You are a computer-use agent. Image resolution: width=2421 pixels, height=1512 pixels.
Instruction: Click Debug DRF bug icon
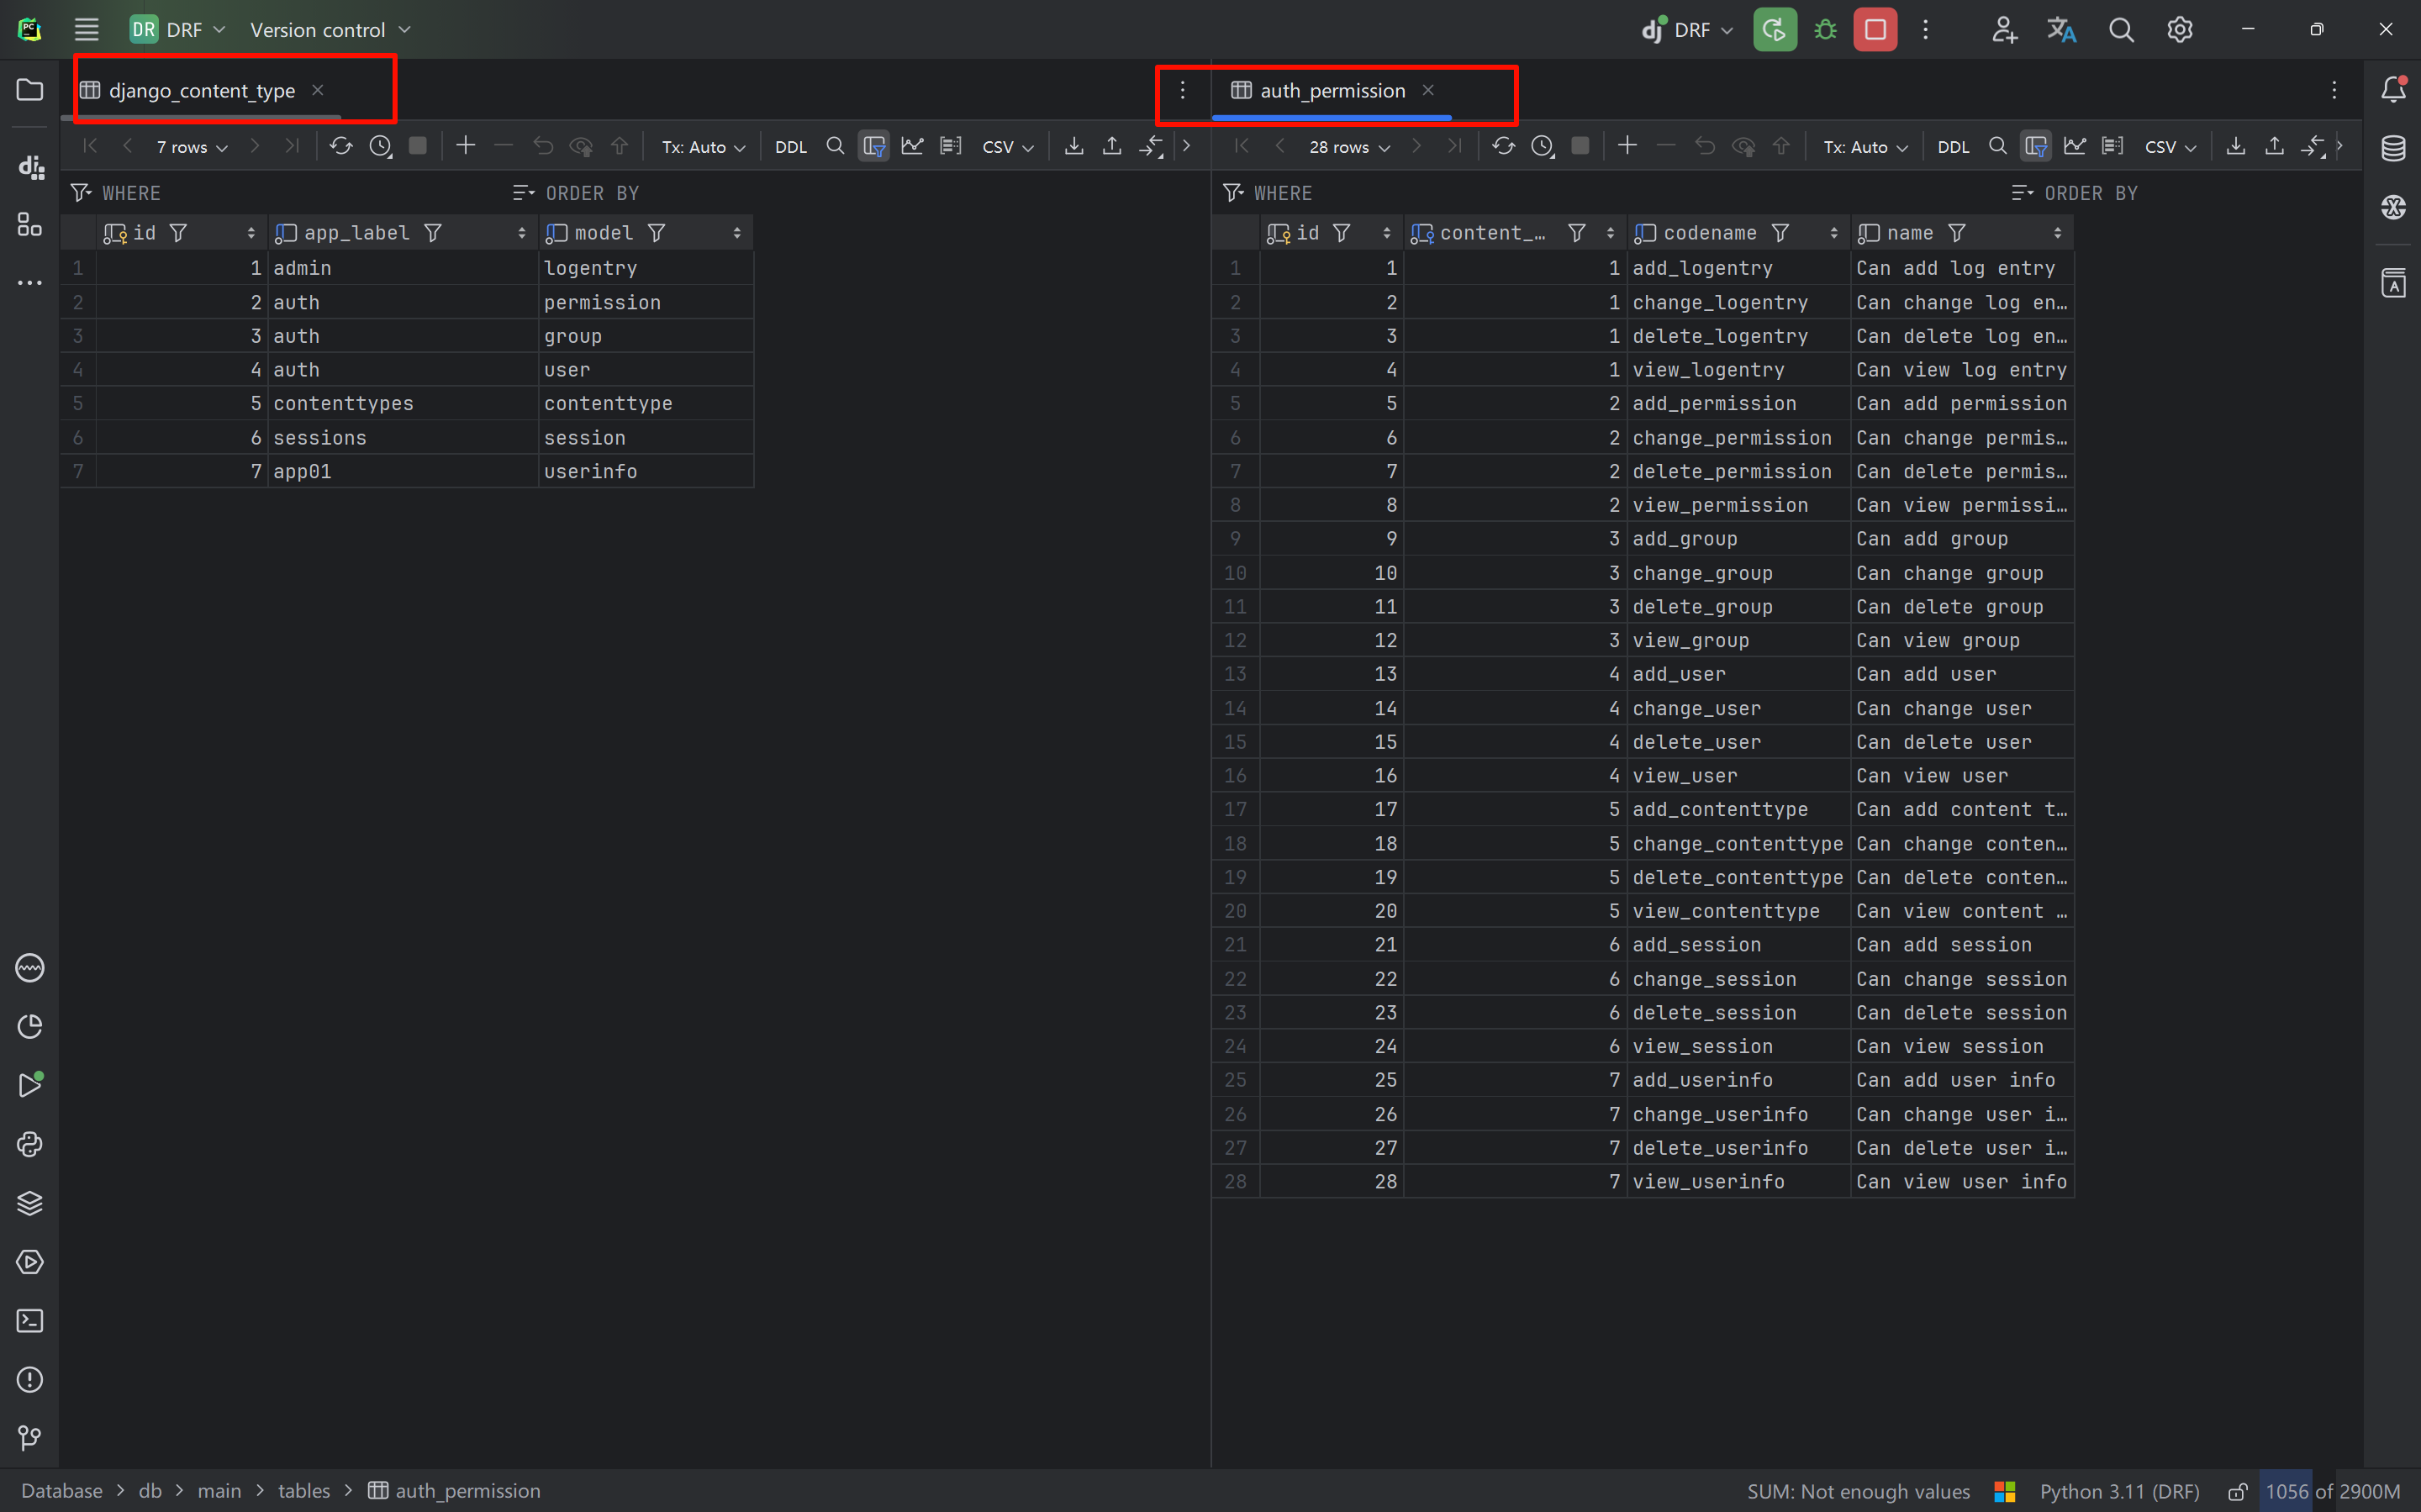pos(1825,30)
